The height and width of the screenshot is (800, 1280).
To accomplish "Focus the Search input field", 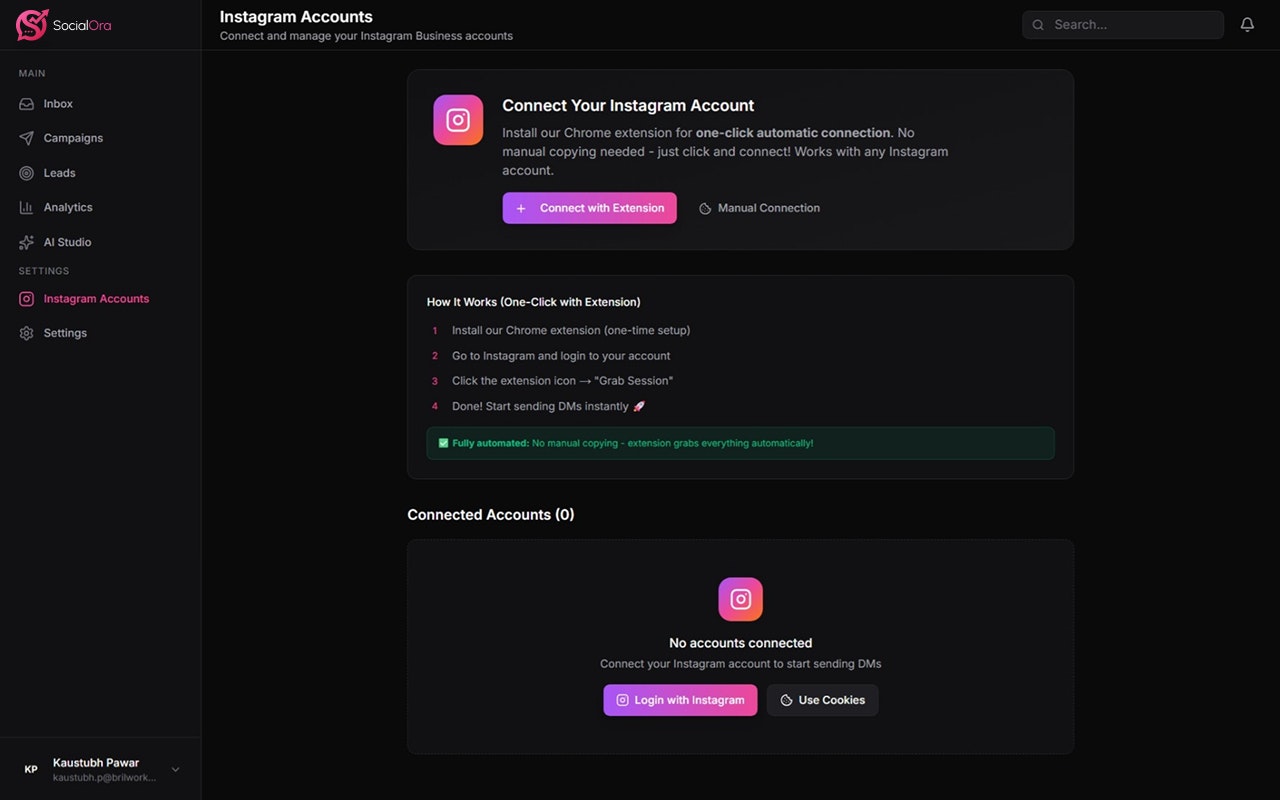I will (1130, 25).
